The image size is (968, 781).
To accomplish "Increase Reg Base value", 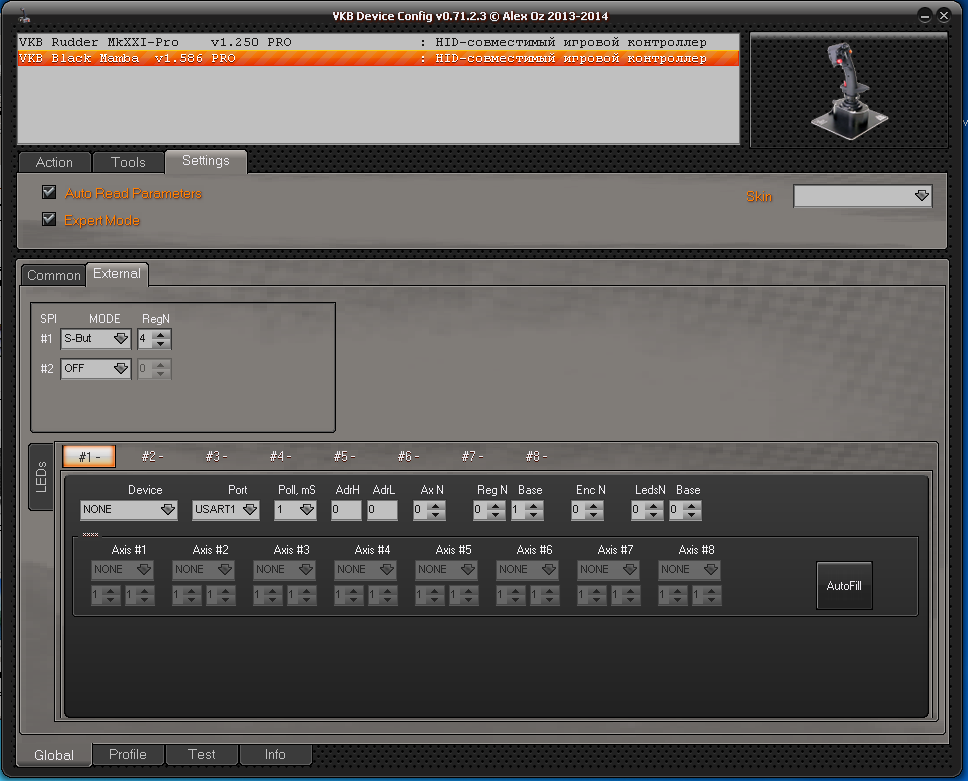I will 534,506.
